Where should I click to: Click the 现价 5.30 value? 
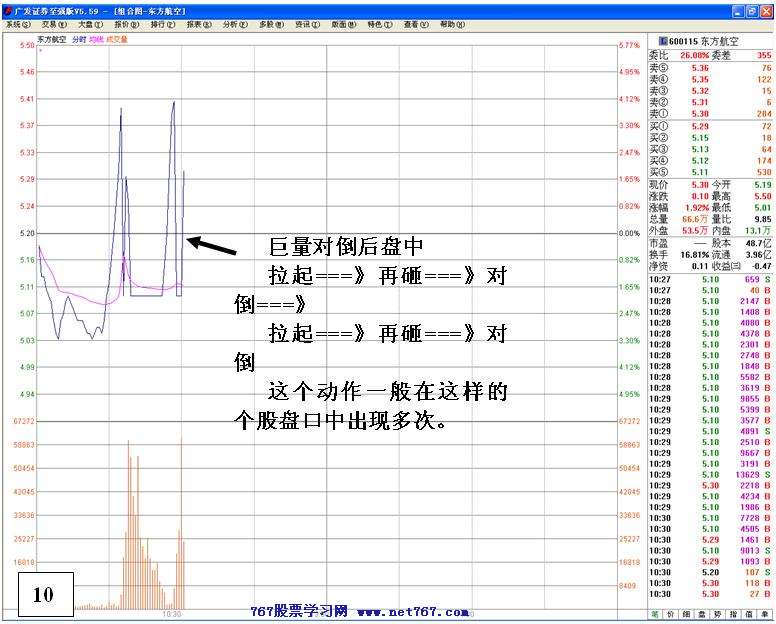pyautogui.click(x=700, y=185)
